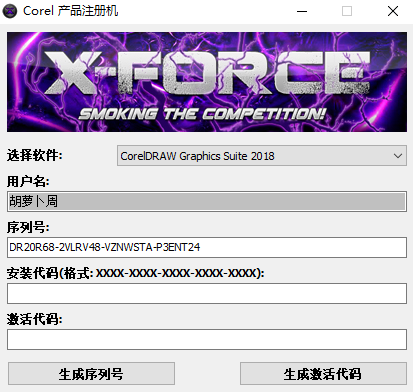Click the window title text Corel 产品注册机
Image resolution: width=413 pixels, height=392 pixels.
click(70, 11)
